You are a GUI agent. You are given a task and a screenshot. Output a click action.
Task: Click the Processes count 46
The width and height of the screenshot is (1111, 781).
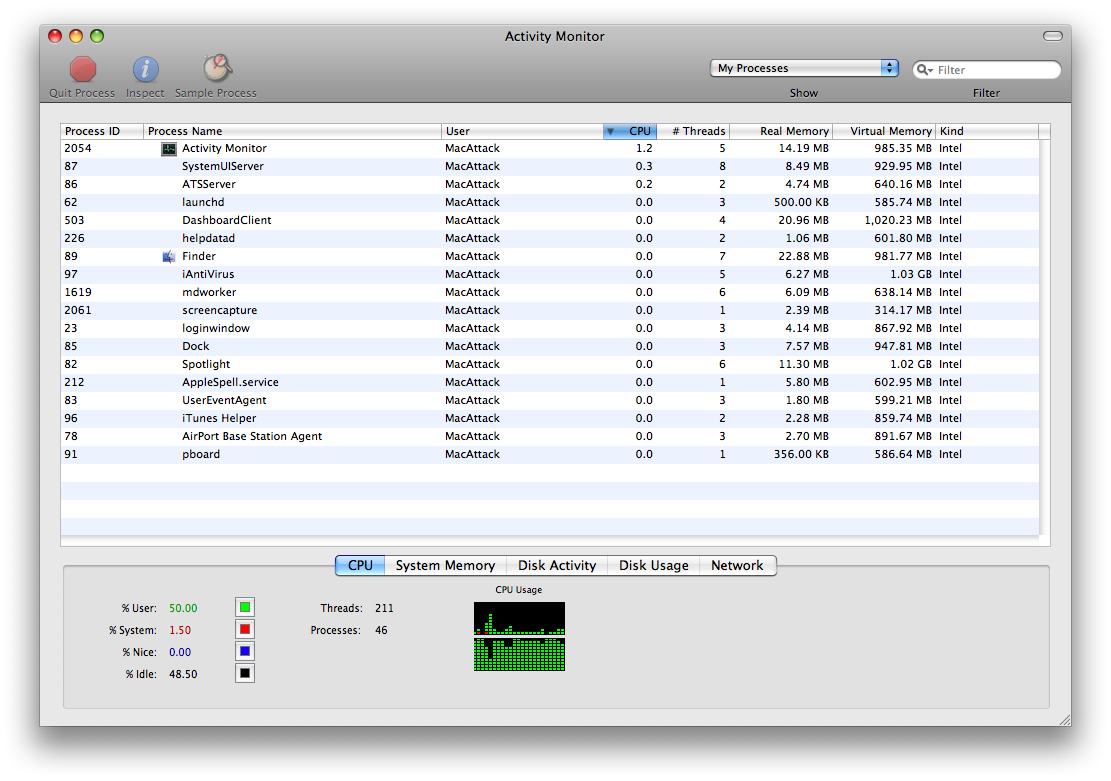coord(381,630)
